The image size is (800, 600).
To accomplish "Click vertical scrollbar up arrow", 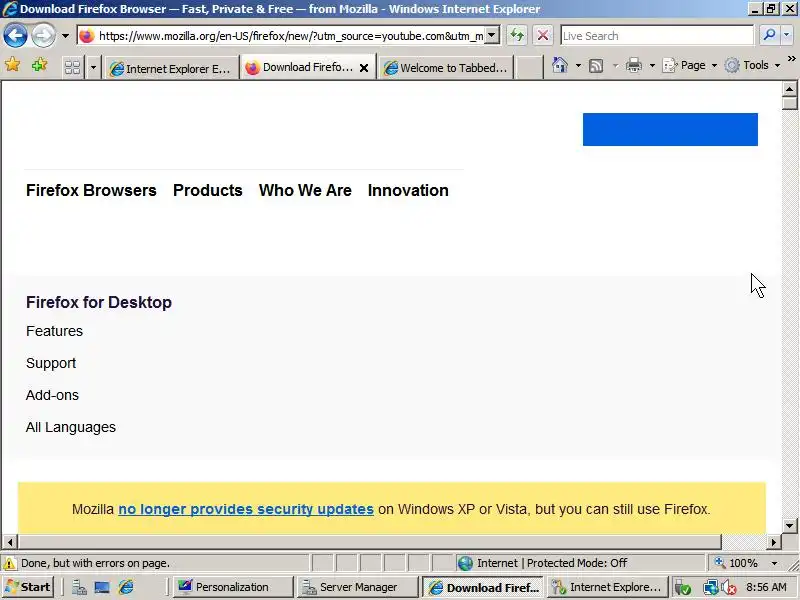I will [x=789, y=89].
